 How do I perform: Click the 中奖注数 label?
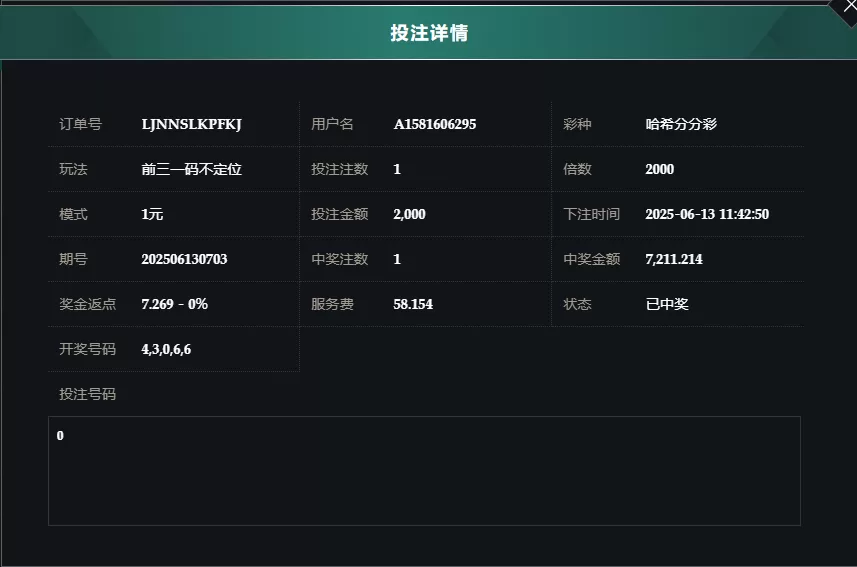tap(339, 259)
